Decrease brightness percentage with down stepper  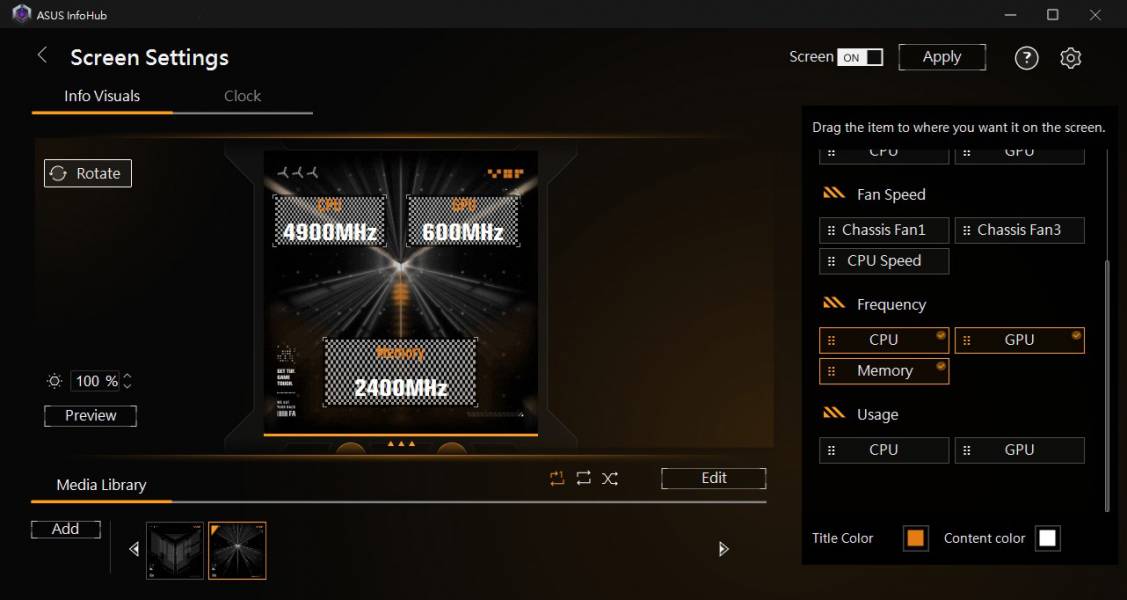click(x=127, y=386)
